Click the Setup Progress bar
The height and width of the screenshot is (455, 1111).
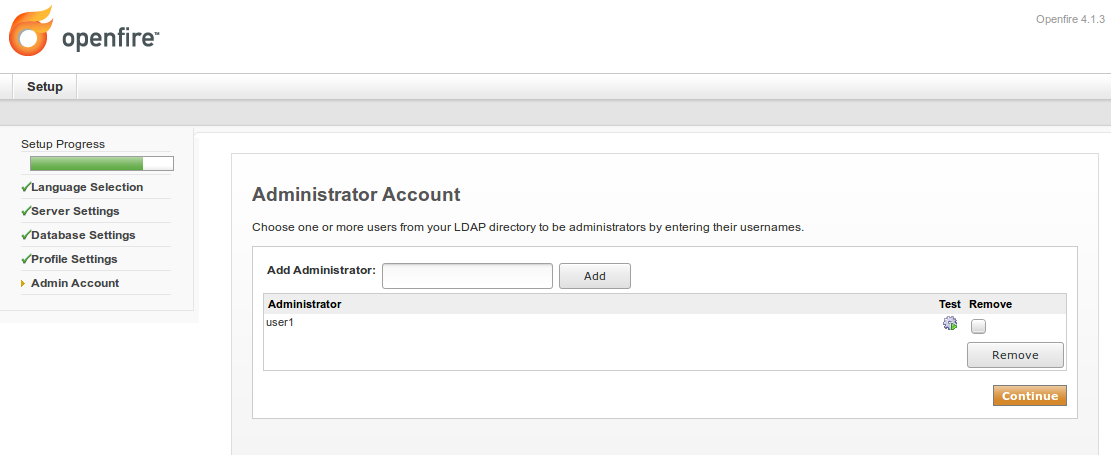101,164
